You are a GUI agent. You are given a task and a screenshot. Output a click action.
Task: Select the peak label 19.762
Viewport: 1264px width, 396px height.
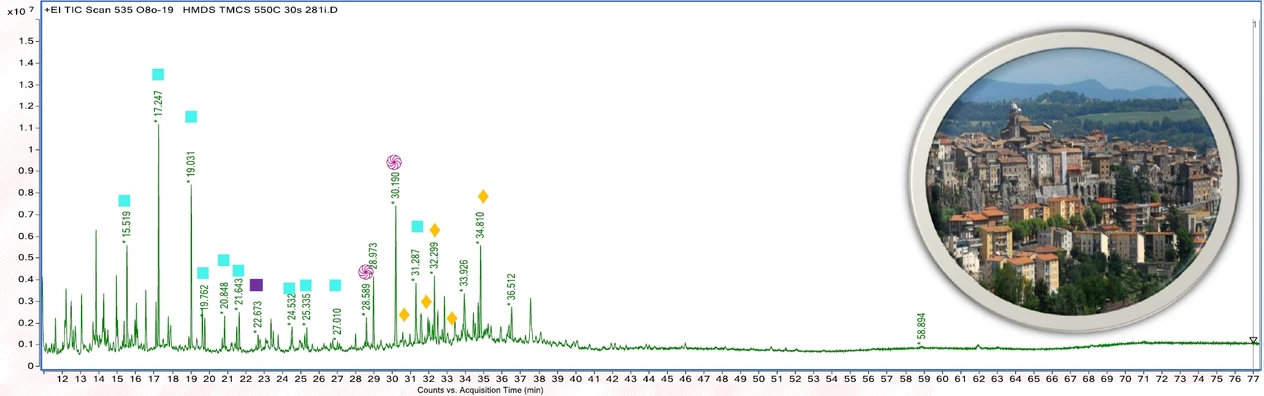coord(204,301)
